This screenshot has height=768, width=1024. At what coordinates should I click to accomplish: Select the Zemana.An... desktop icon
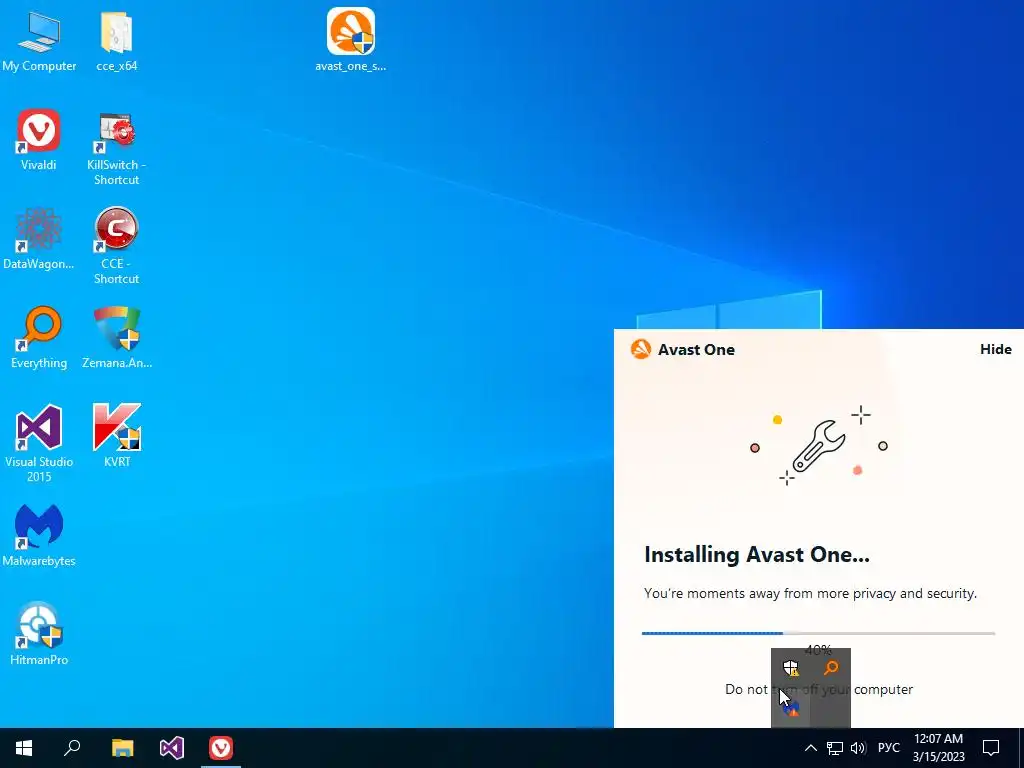click(116, 338)
